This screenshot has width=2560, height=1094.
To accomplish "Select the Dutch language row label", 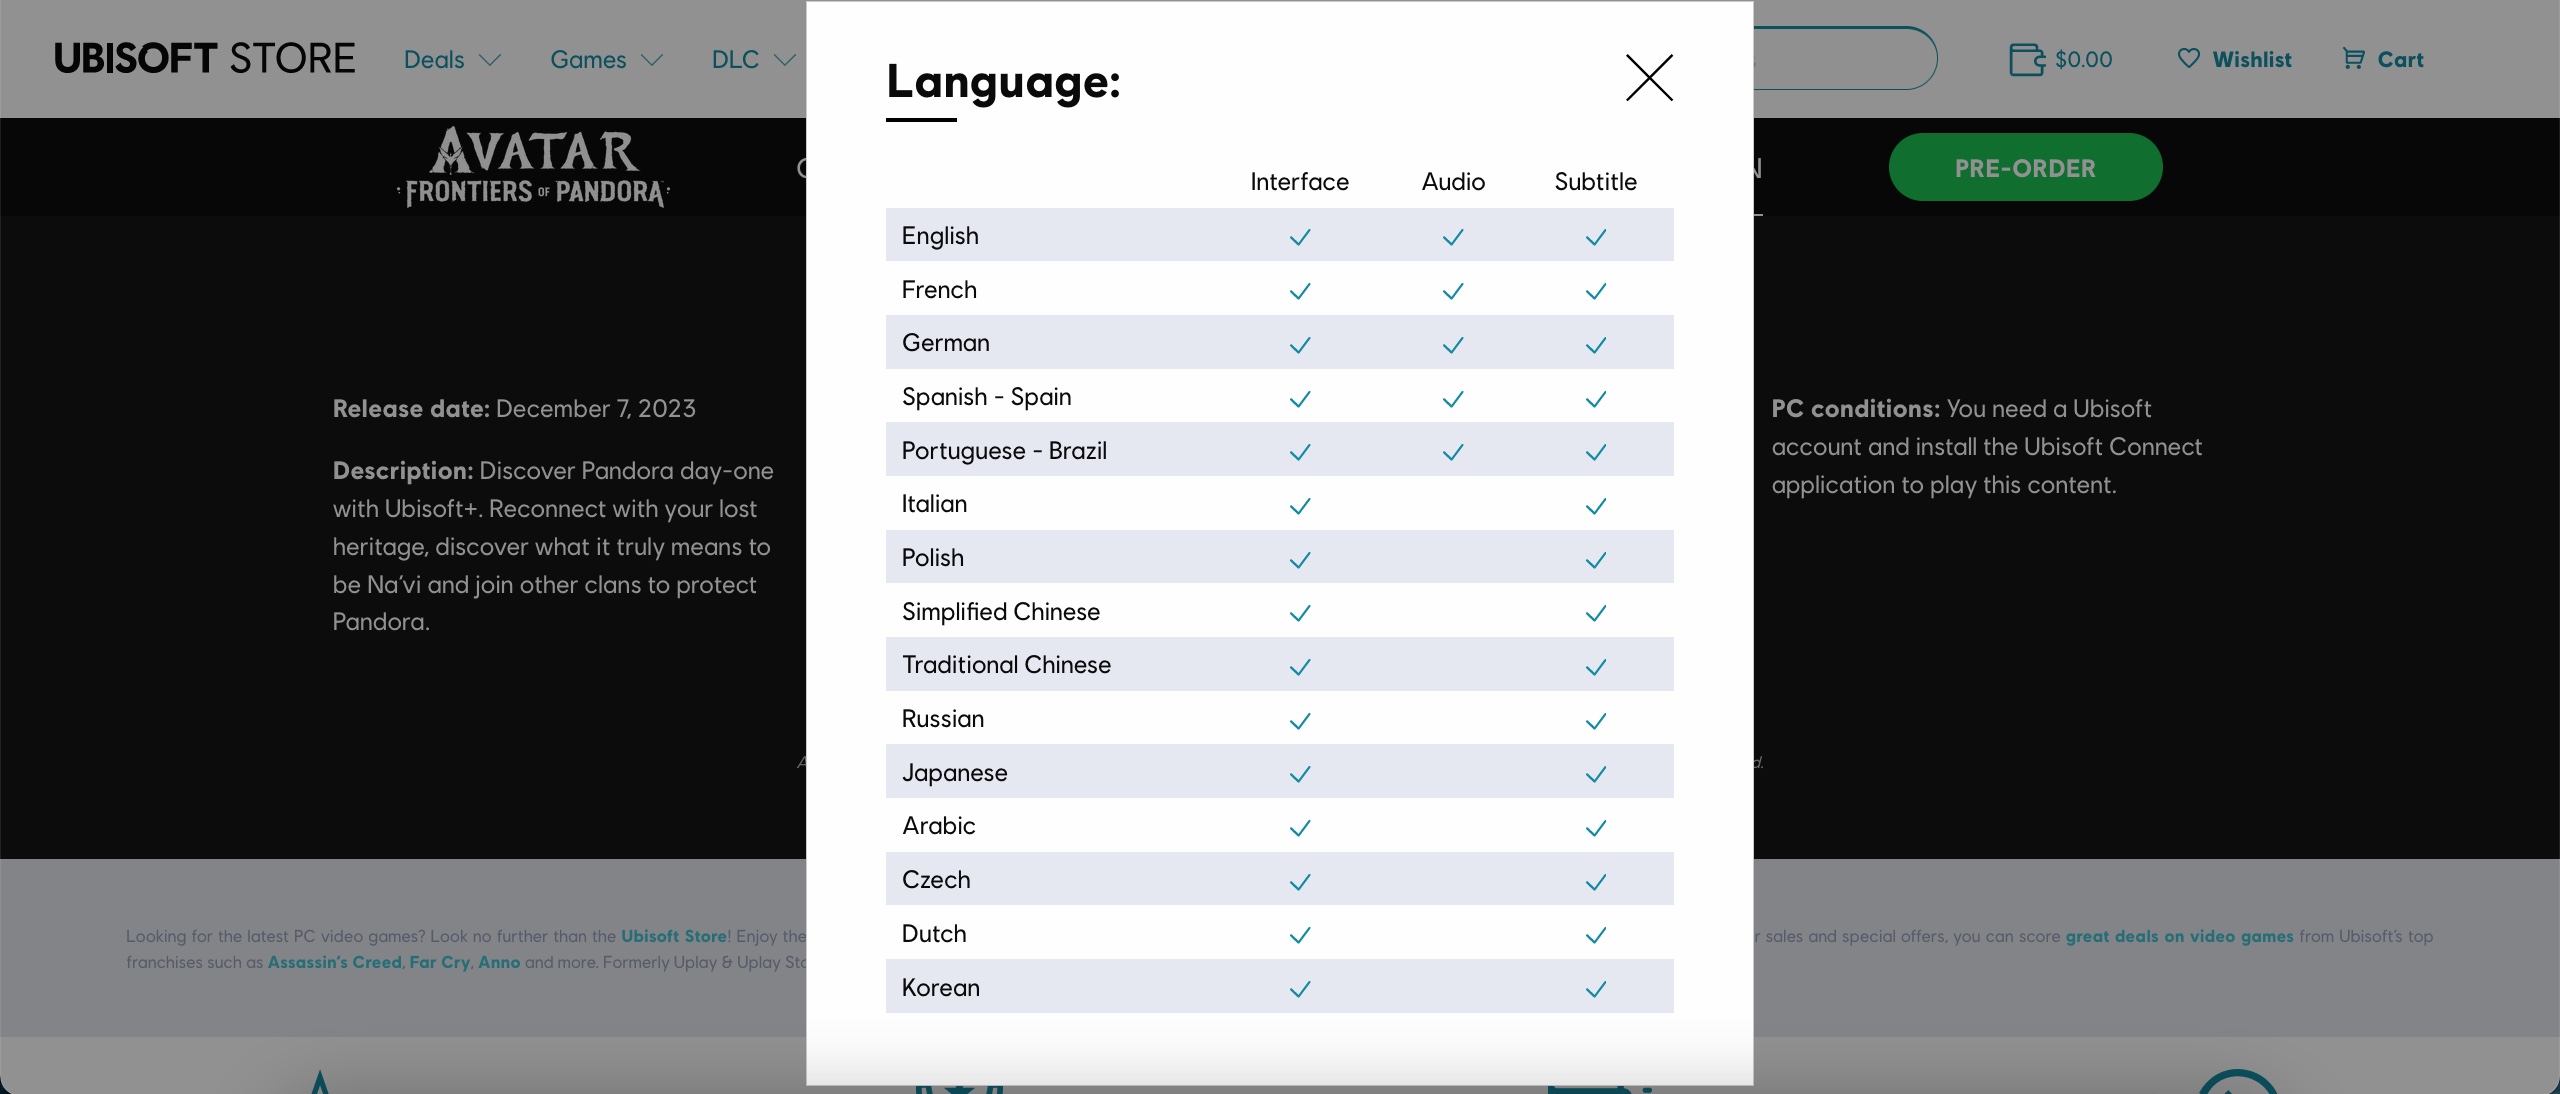I will coord(934,934).
